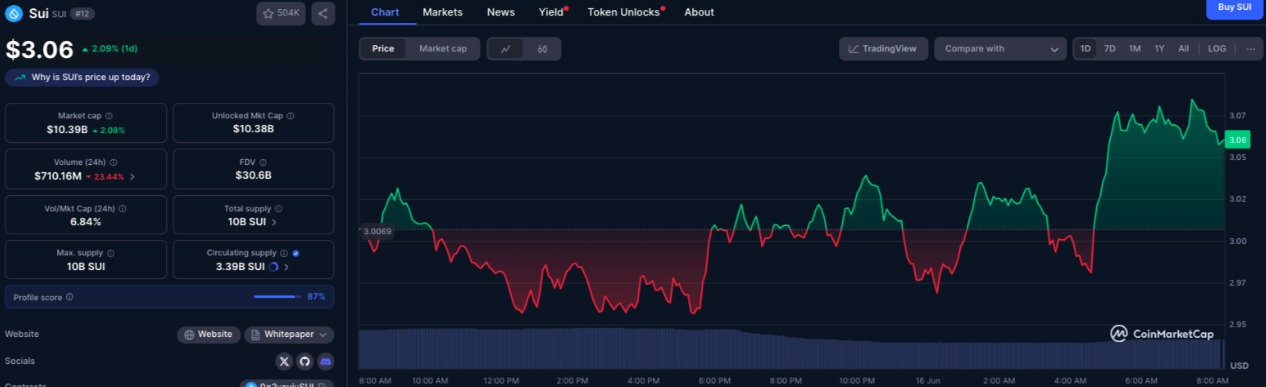Click info icon beside Unlocked Mkt Cap

click(291, 116)
